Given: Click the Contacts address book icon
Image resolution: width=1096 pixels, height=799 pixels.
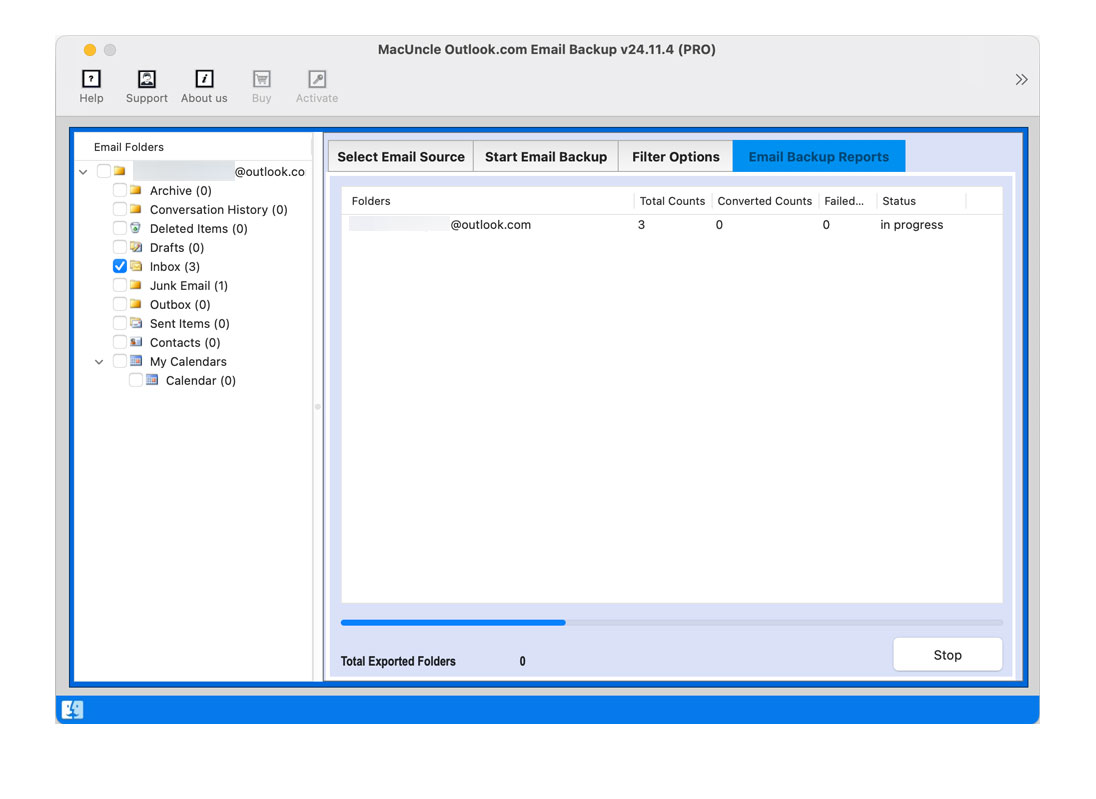Looking at the screenshot, I should click(x=134, y=342).
